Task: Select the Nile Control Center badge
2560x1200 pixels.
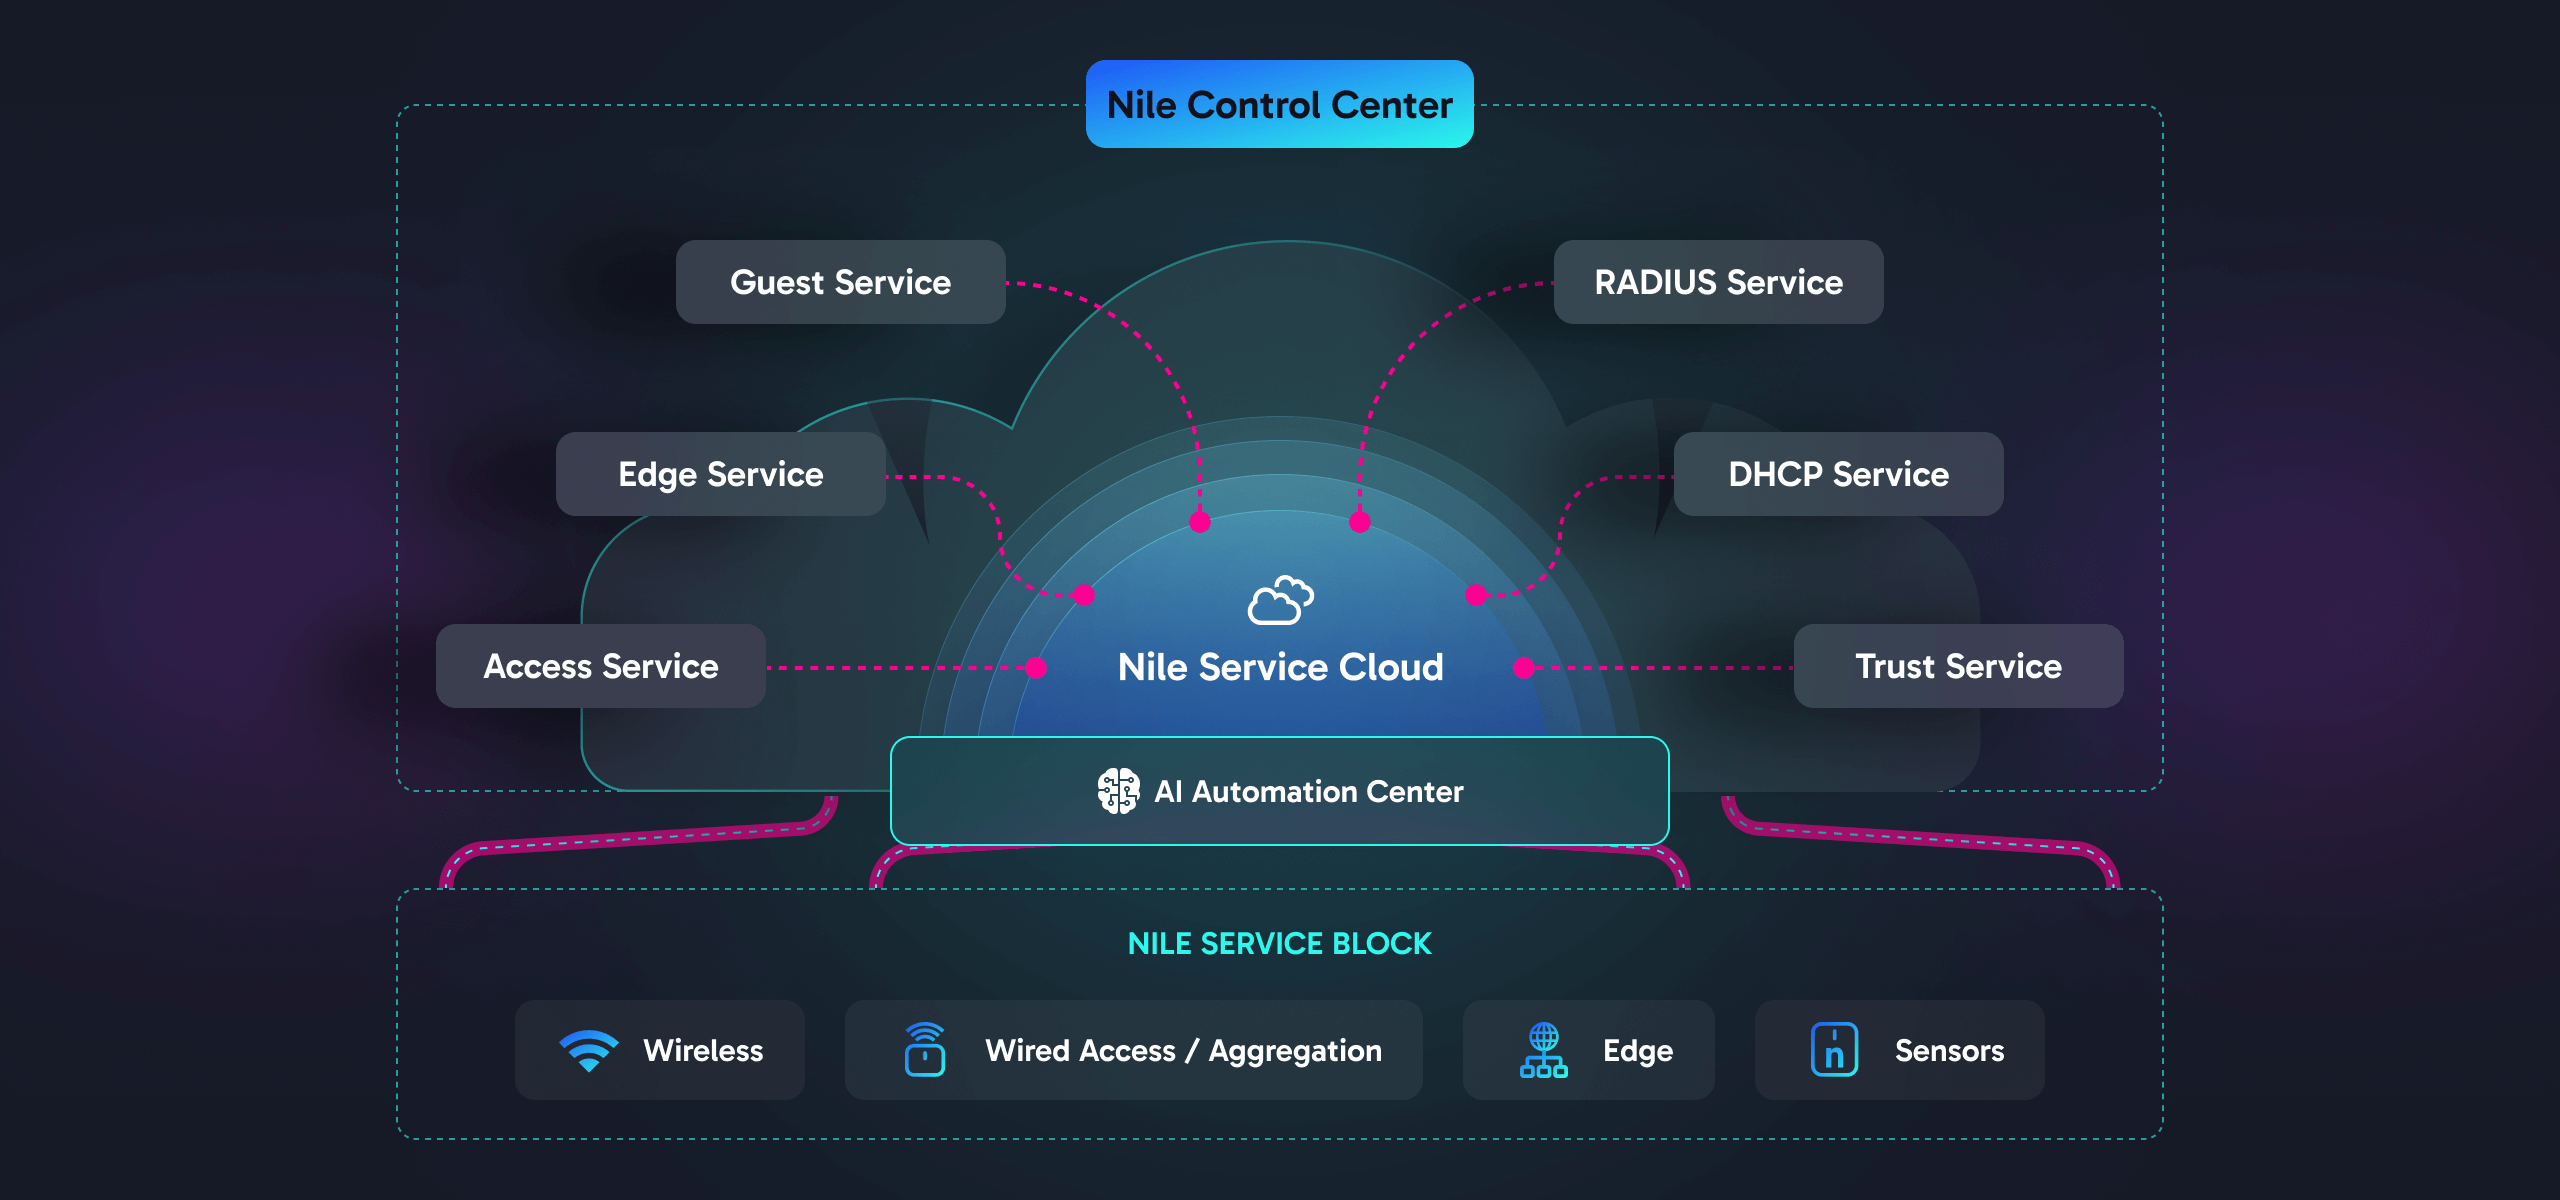Action: pos(1280,104)
